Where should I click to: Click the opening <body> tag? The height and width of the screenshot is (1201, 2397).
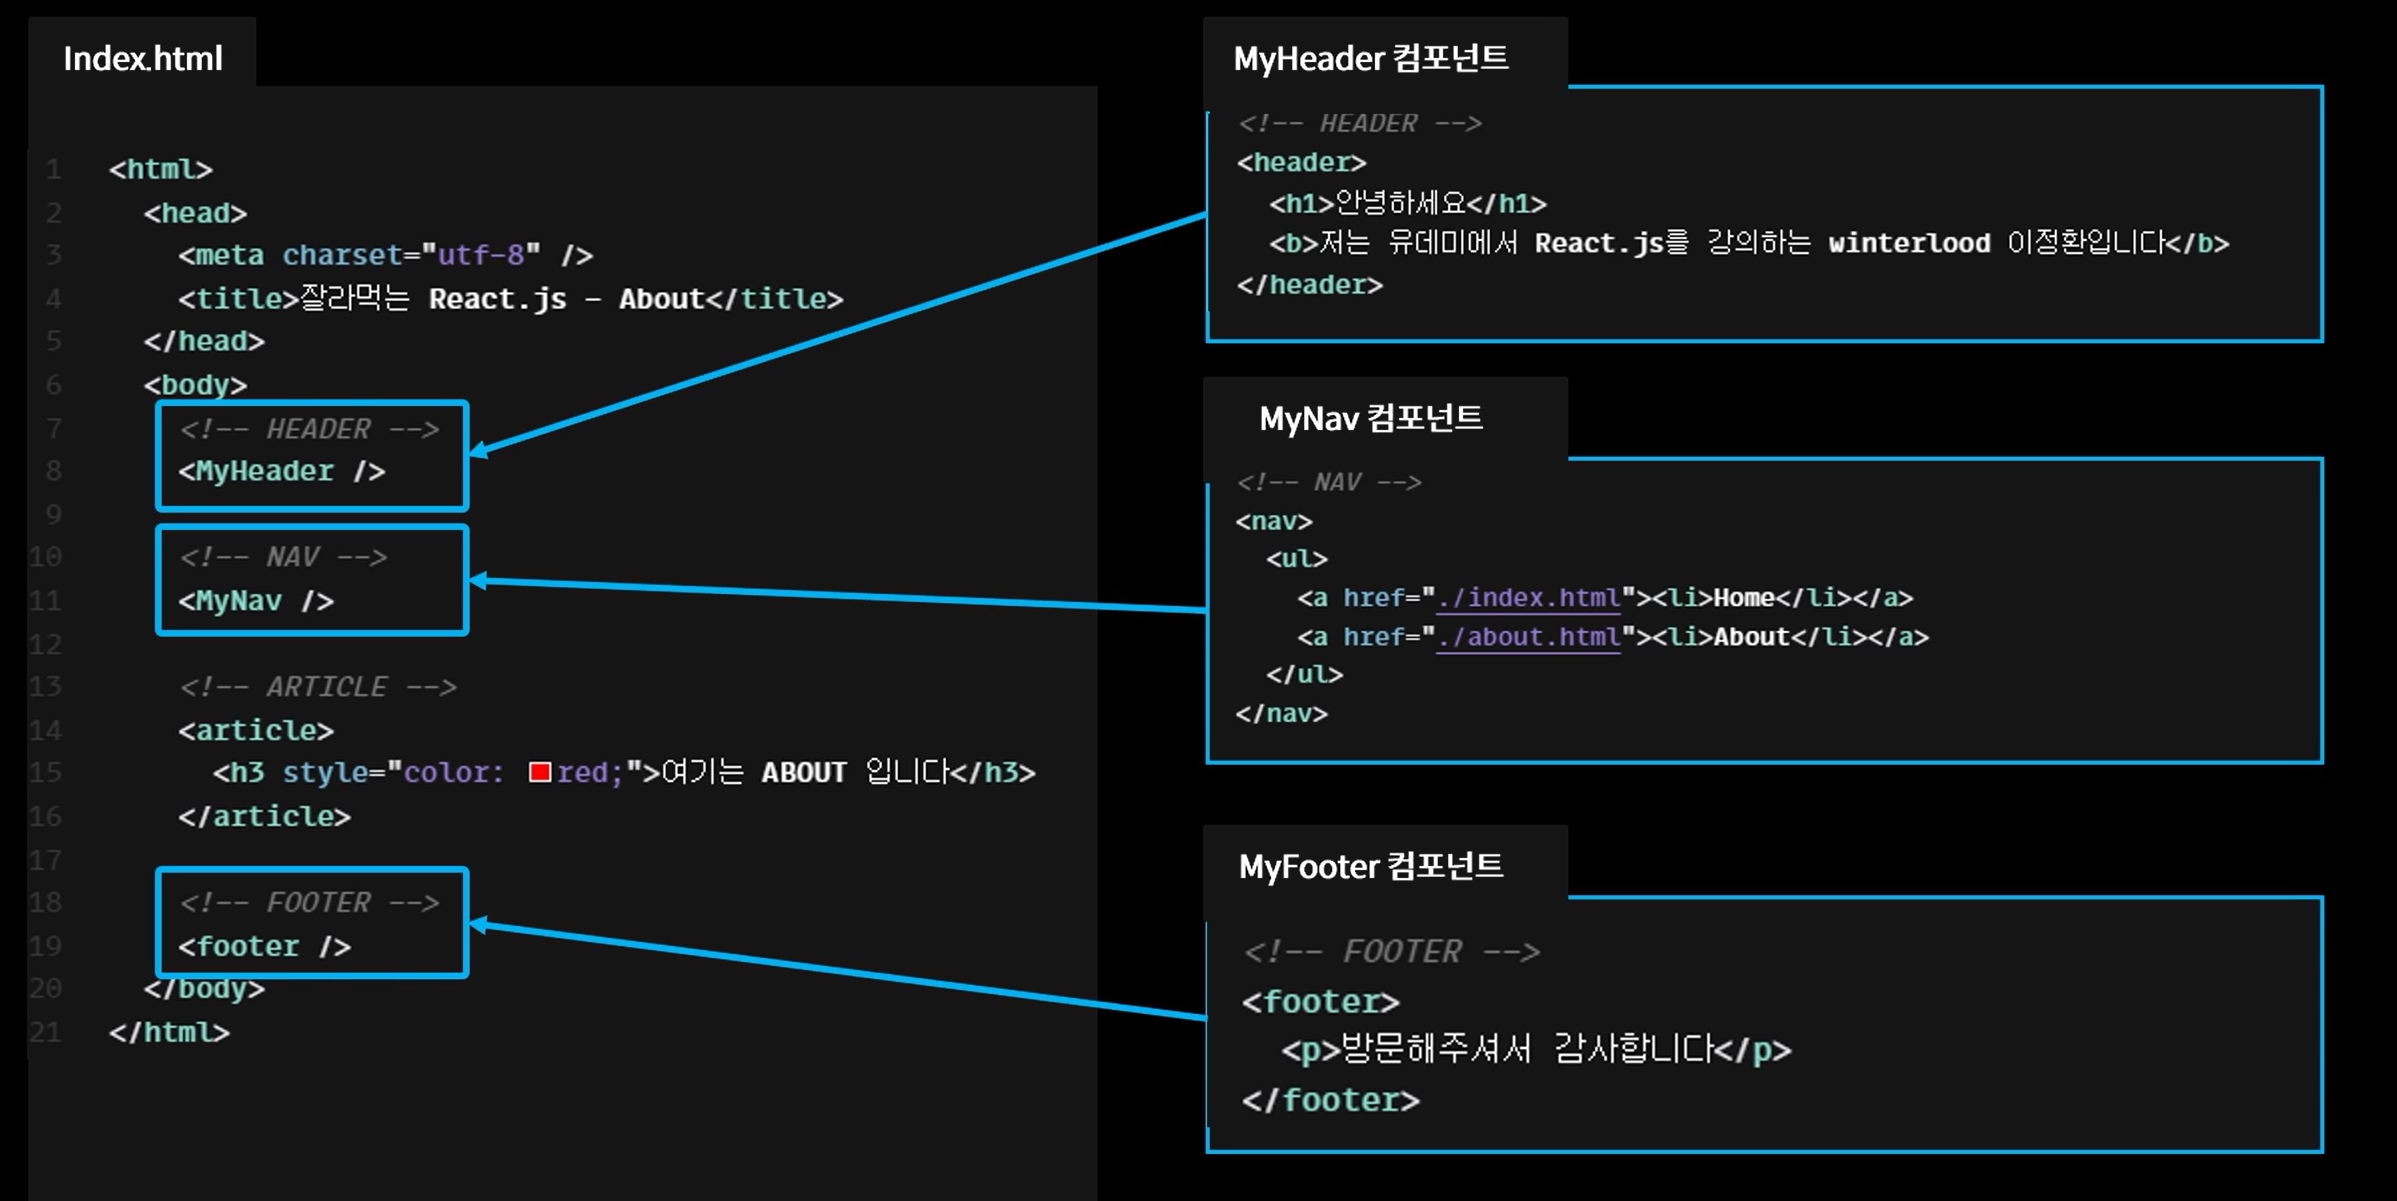coord(195,385)
